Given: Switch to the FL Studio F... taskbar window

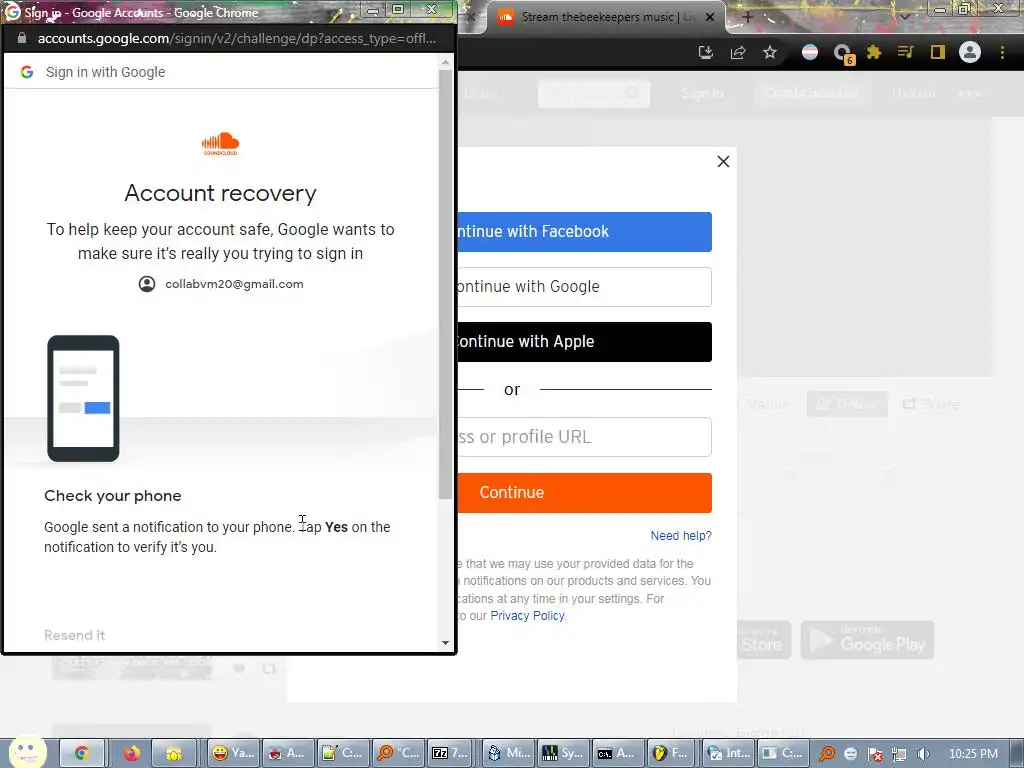Looking at the screenshot, I should pyautogui.click(x=673, y=754).
